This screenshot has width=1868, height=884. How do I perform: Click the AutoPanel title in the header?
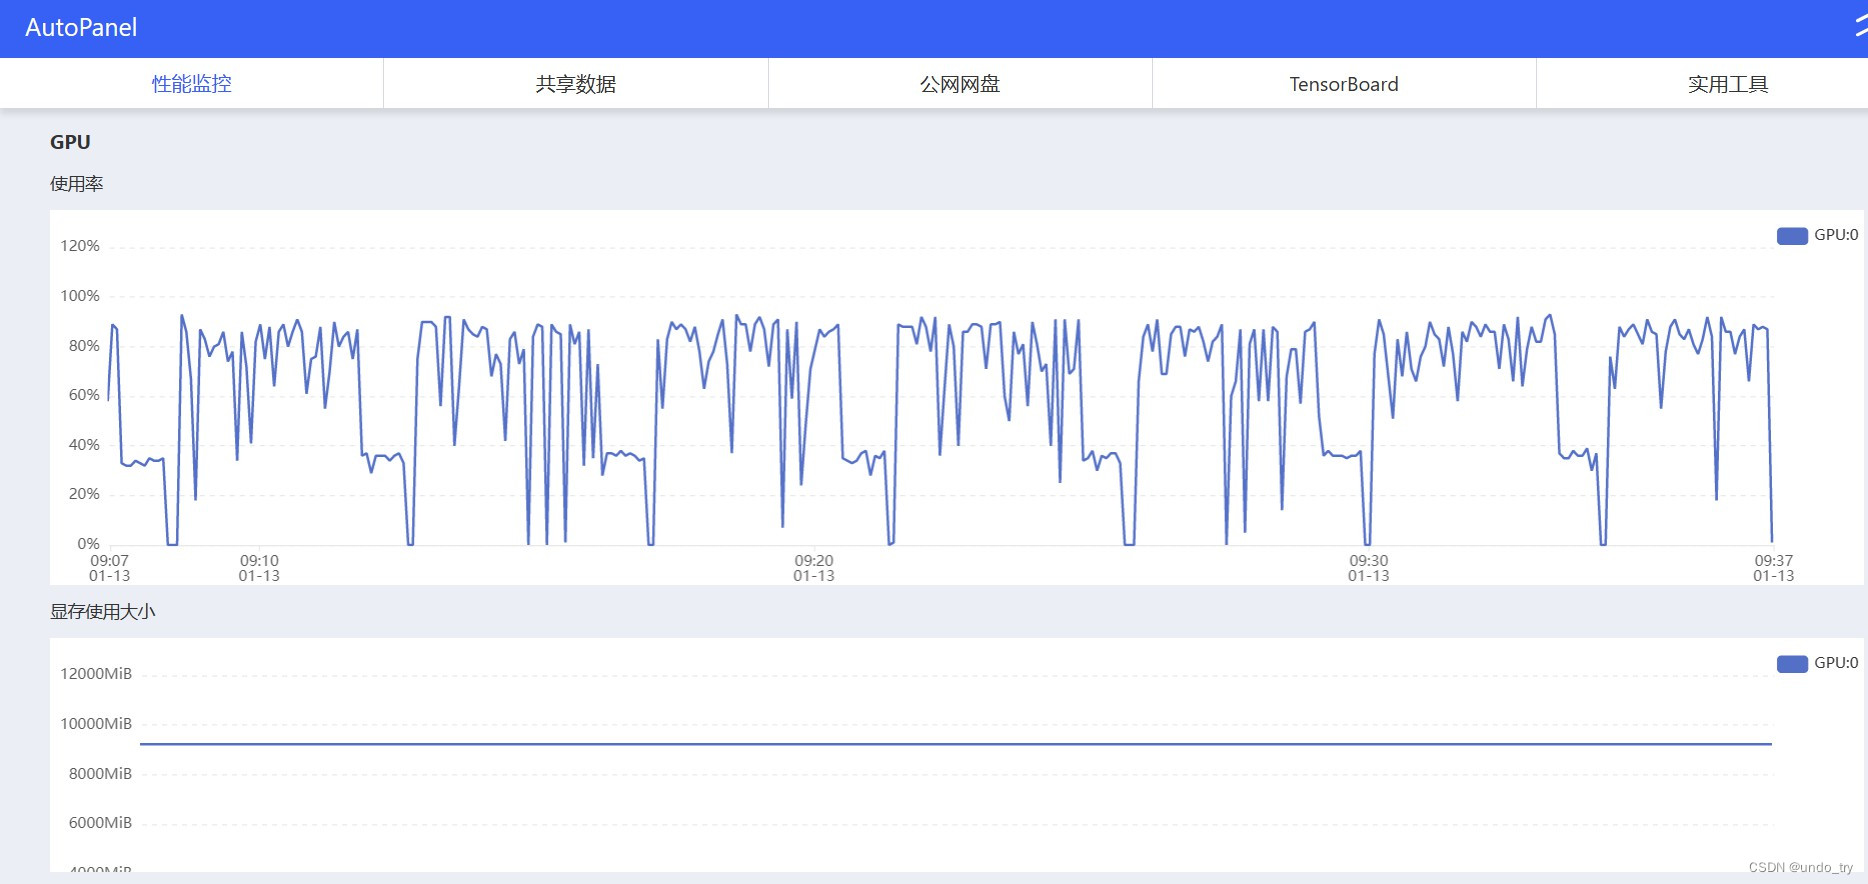(x=81, y=28)
